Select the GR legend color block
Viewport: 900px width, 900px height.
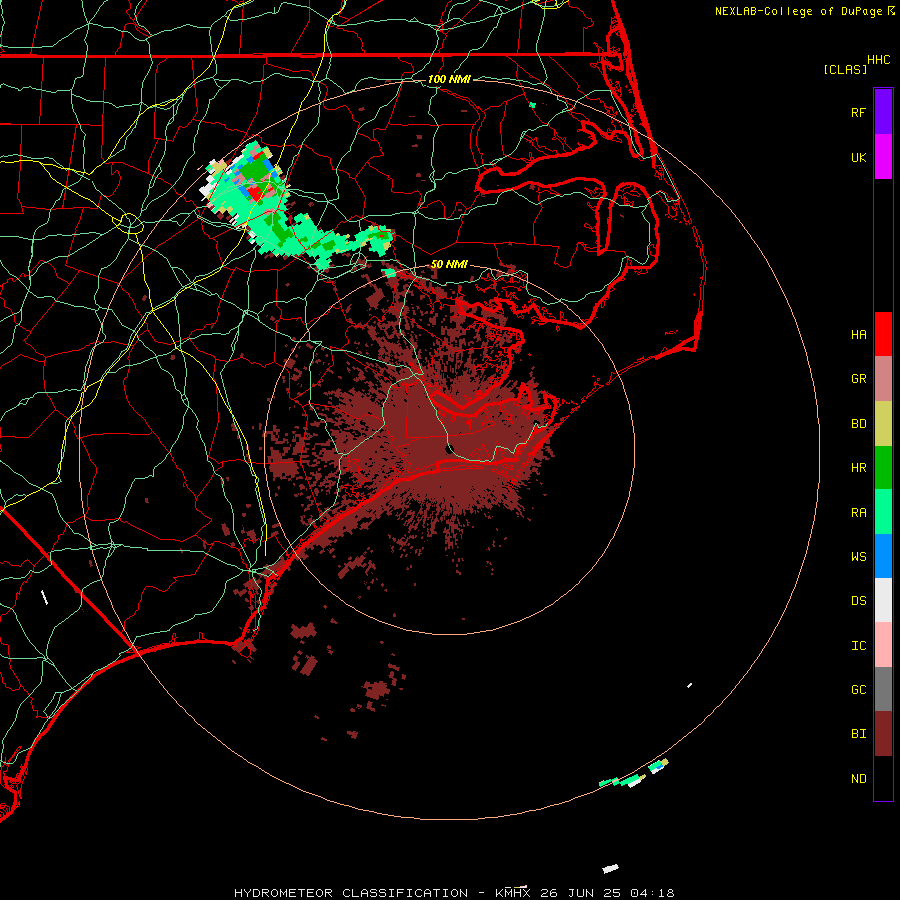tap(883, 379)
